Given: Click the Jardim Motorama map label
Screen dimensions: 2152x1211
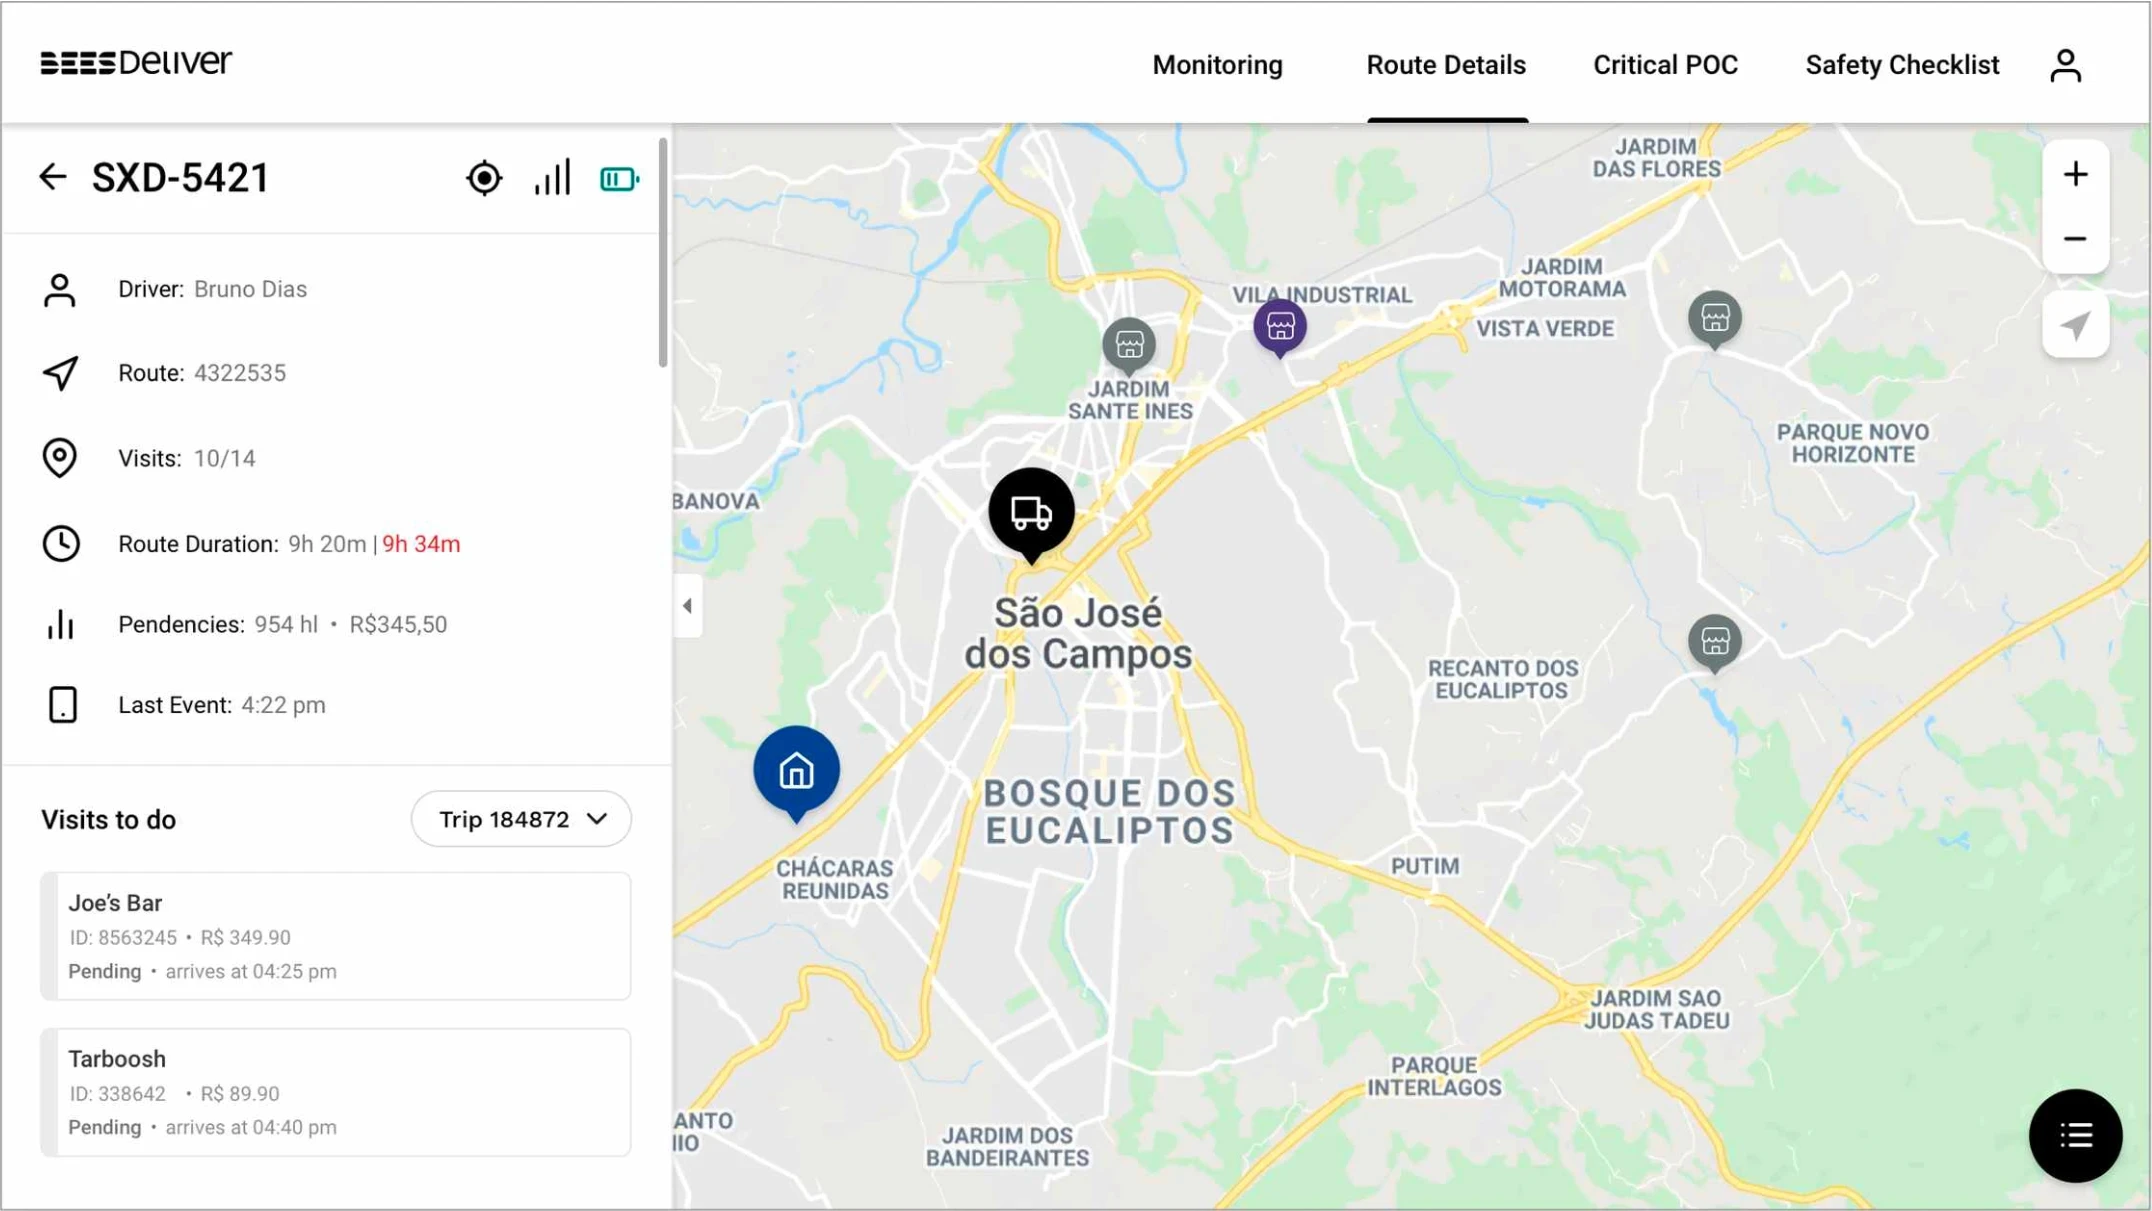Looking at the screenshot, I should (1562, 278).
